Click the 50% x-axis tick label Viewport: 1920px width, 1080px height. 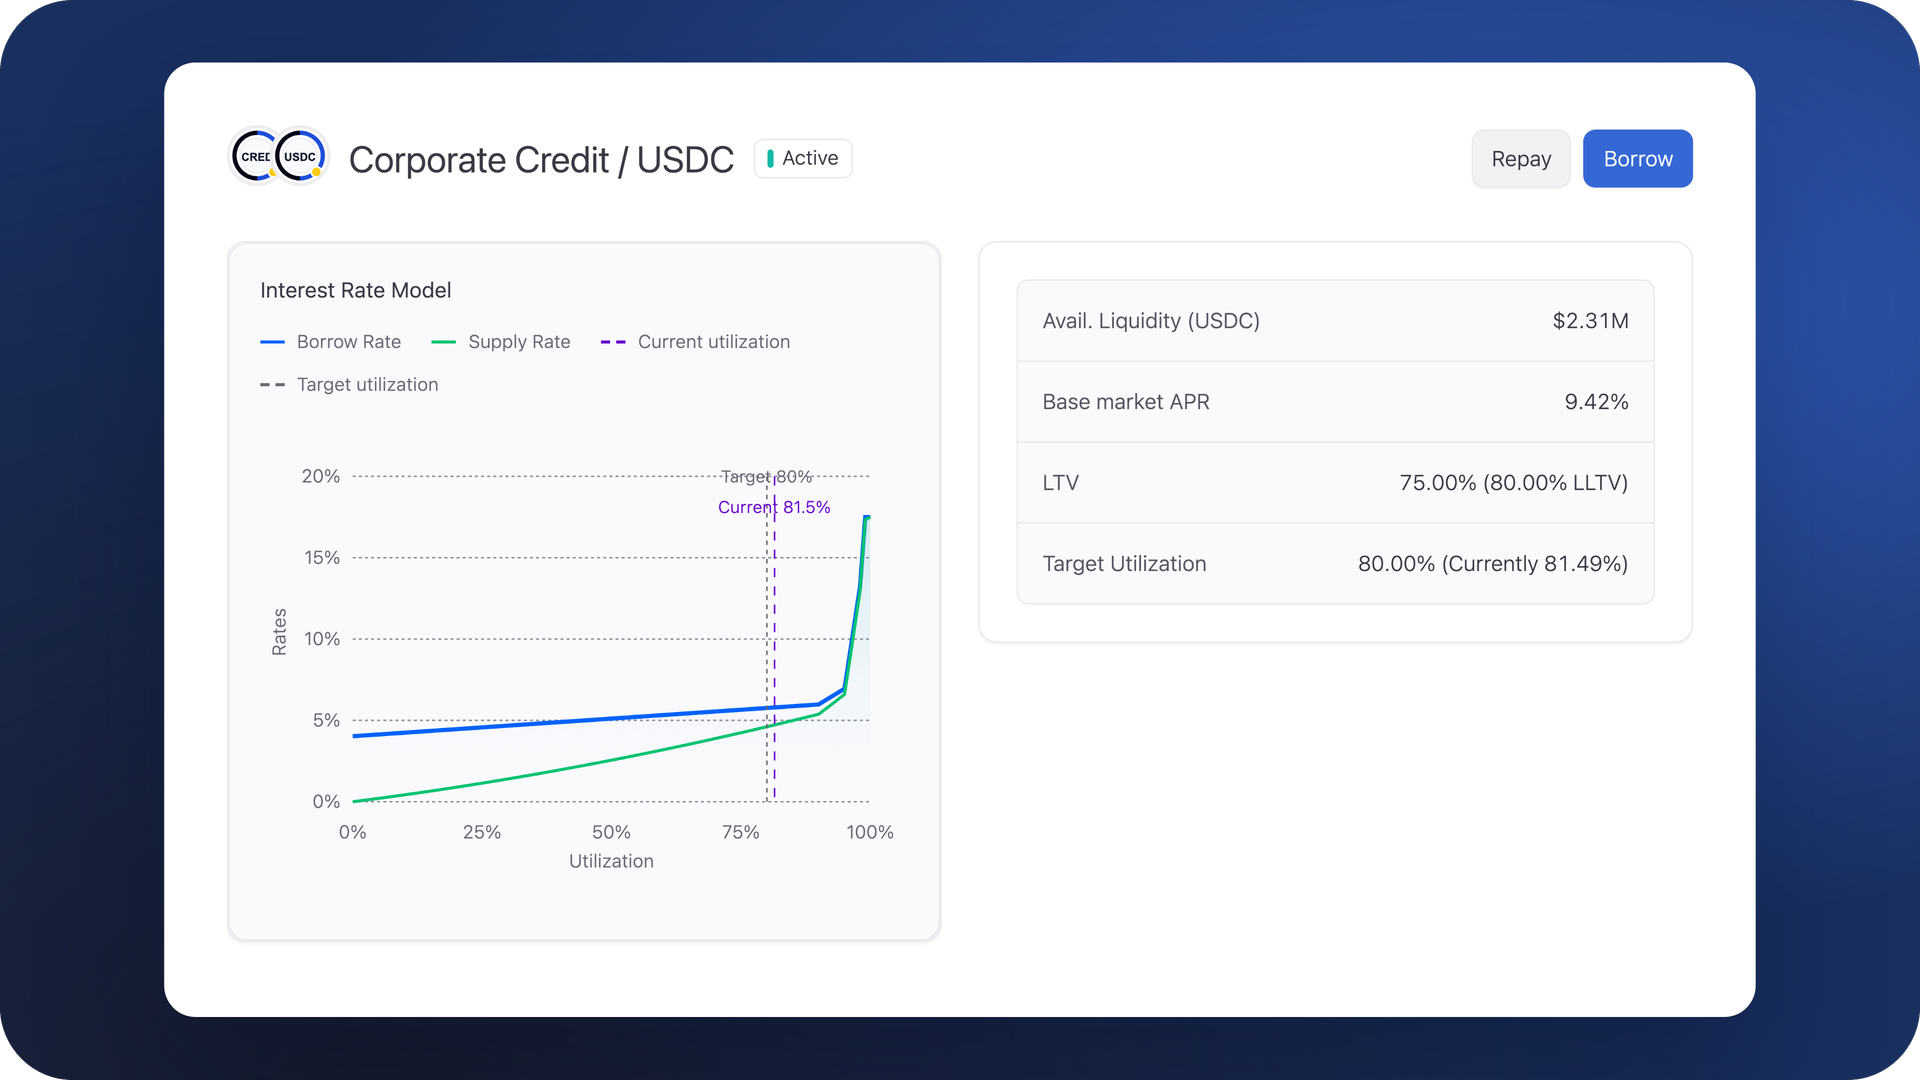coord(611,832)
